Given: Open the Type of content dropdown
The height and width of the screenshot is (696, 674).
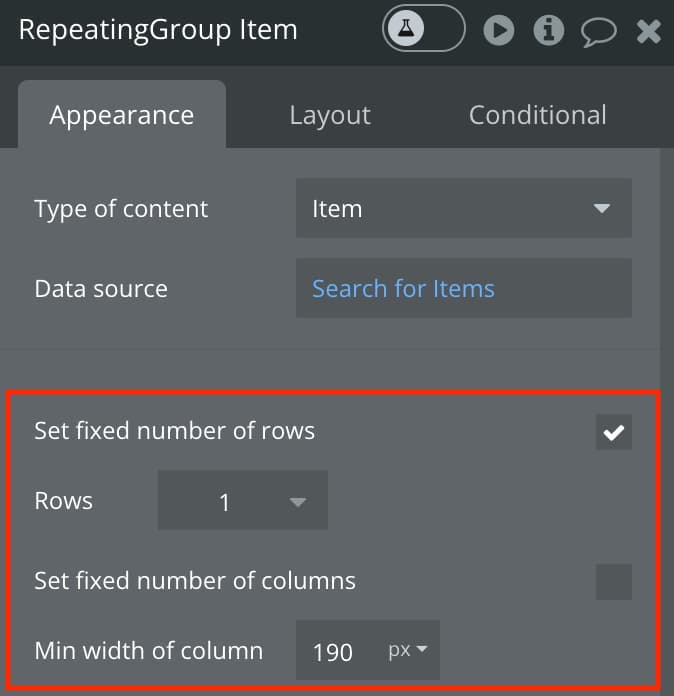Looking at the screenshot, I should click(464, 208).
